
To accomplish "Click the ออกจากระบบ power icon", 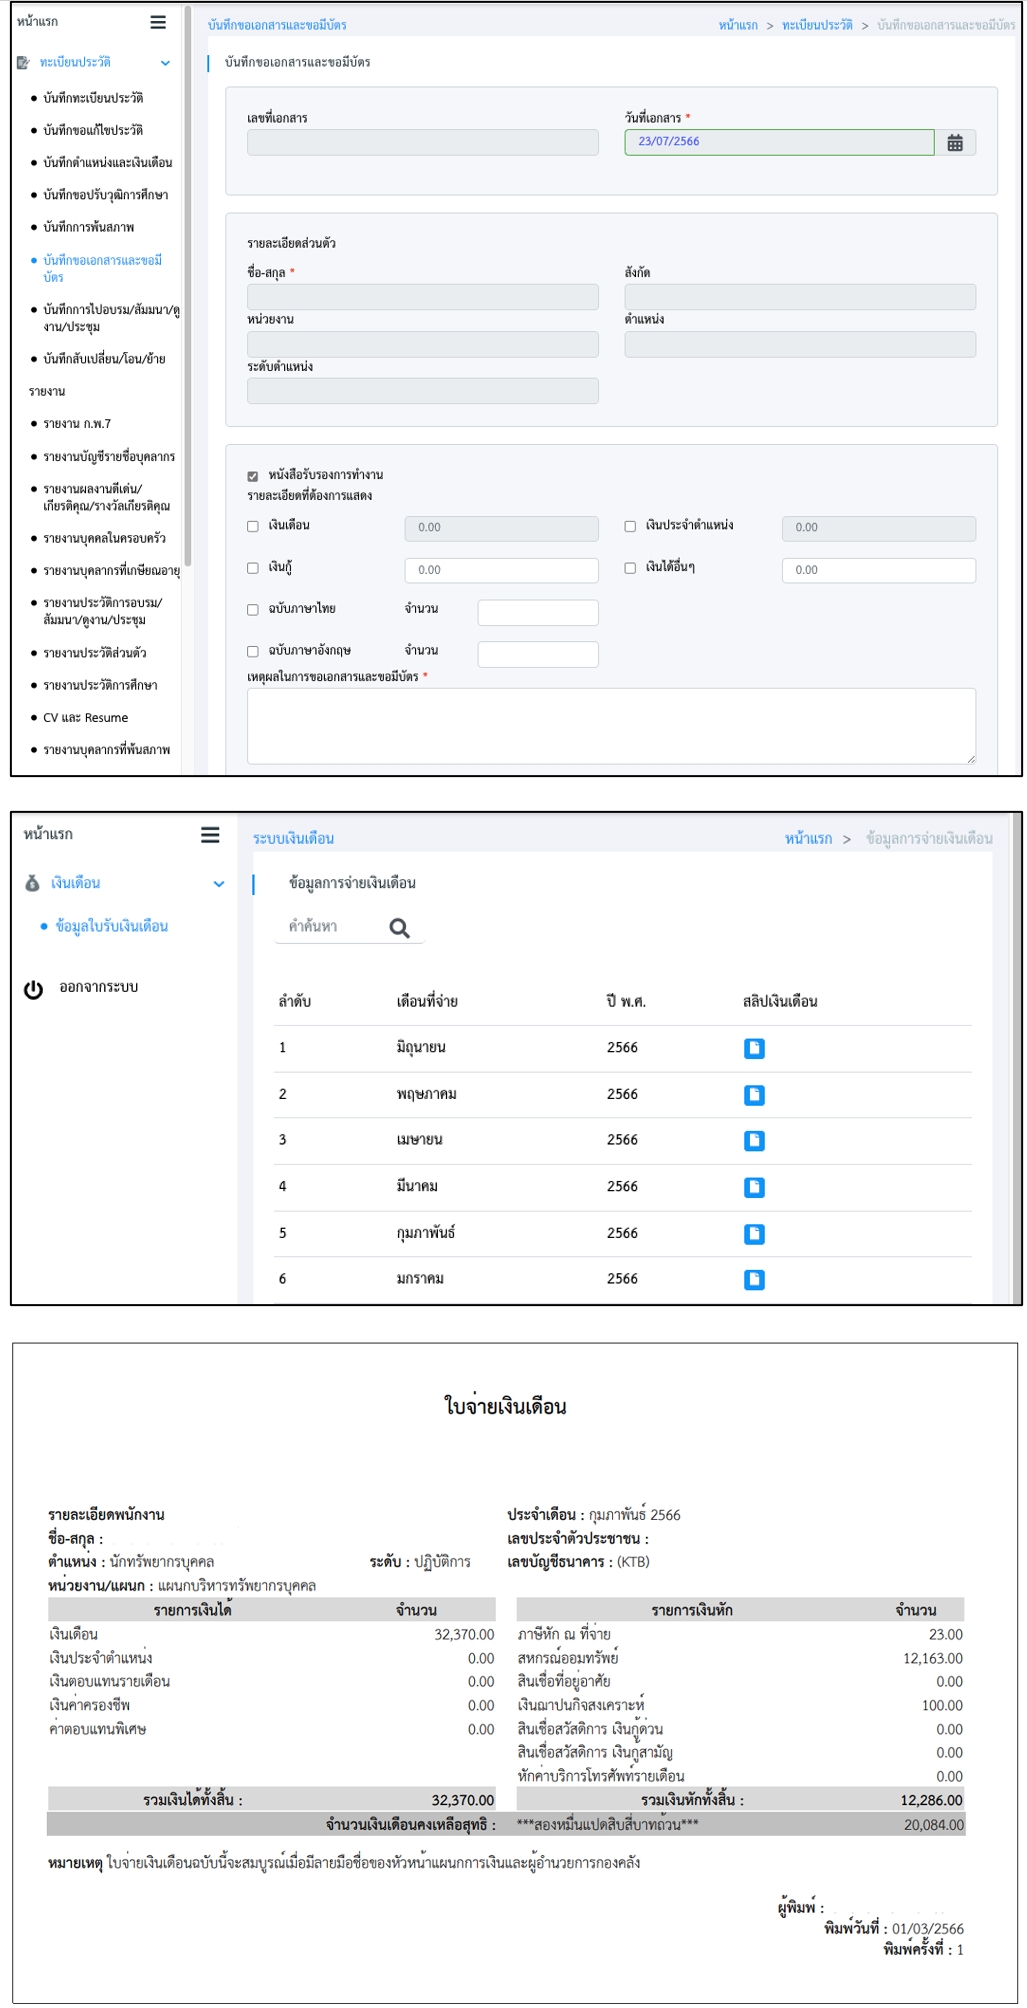I will (x=33, y=989).
